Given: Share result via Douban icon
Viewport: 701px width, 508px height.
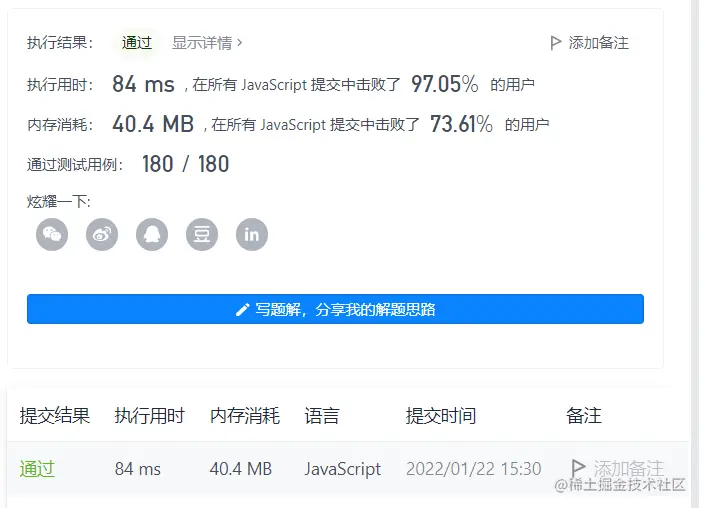Looking at the screenshot, I should (202, 234).
